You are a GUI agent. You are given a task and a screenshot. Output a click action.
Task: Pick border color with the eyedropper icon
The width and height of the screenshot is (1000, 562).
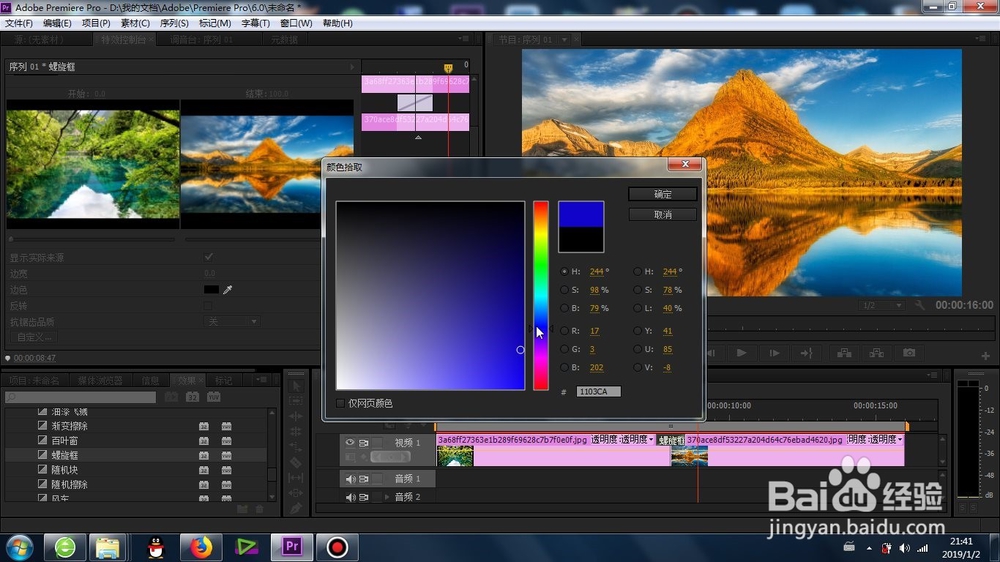228,290
